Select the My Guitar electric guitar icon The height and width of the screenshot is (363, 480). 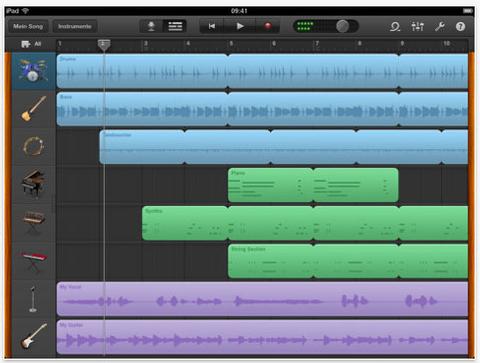(x=33, y=336)
